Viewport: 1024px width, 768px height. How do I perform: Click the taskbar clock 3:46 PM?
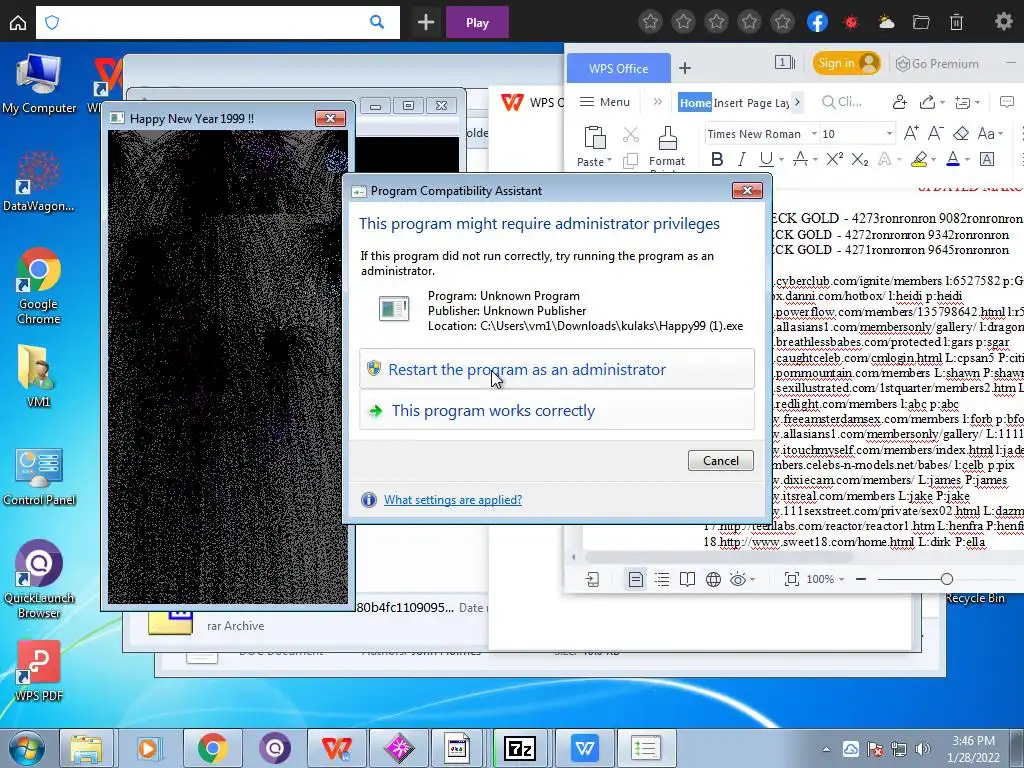point(973,748)
